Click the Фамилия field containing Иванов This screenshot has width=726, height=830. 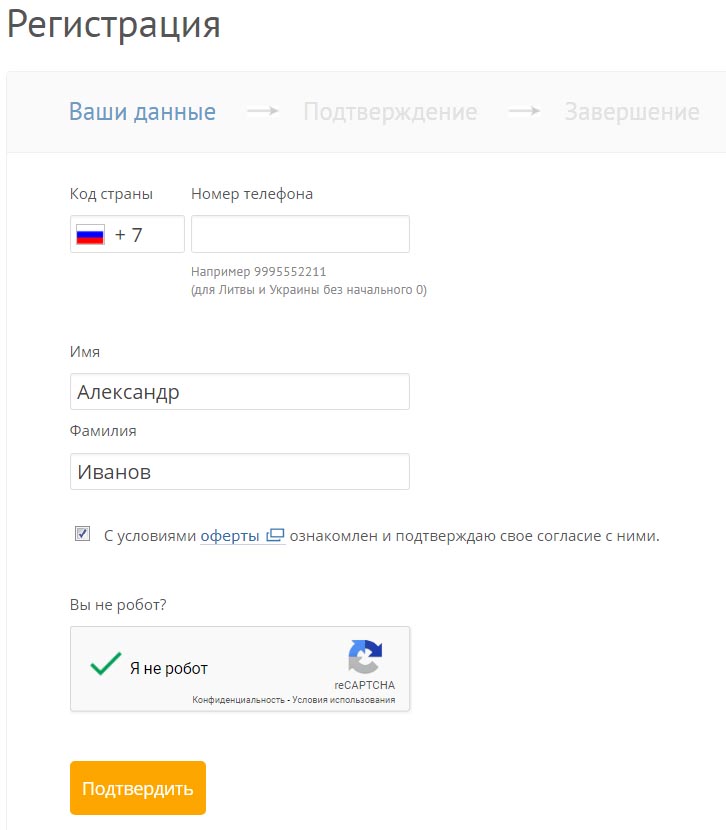click(240, 472)
